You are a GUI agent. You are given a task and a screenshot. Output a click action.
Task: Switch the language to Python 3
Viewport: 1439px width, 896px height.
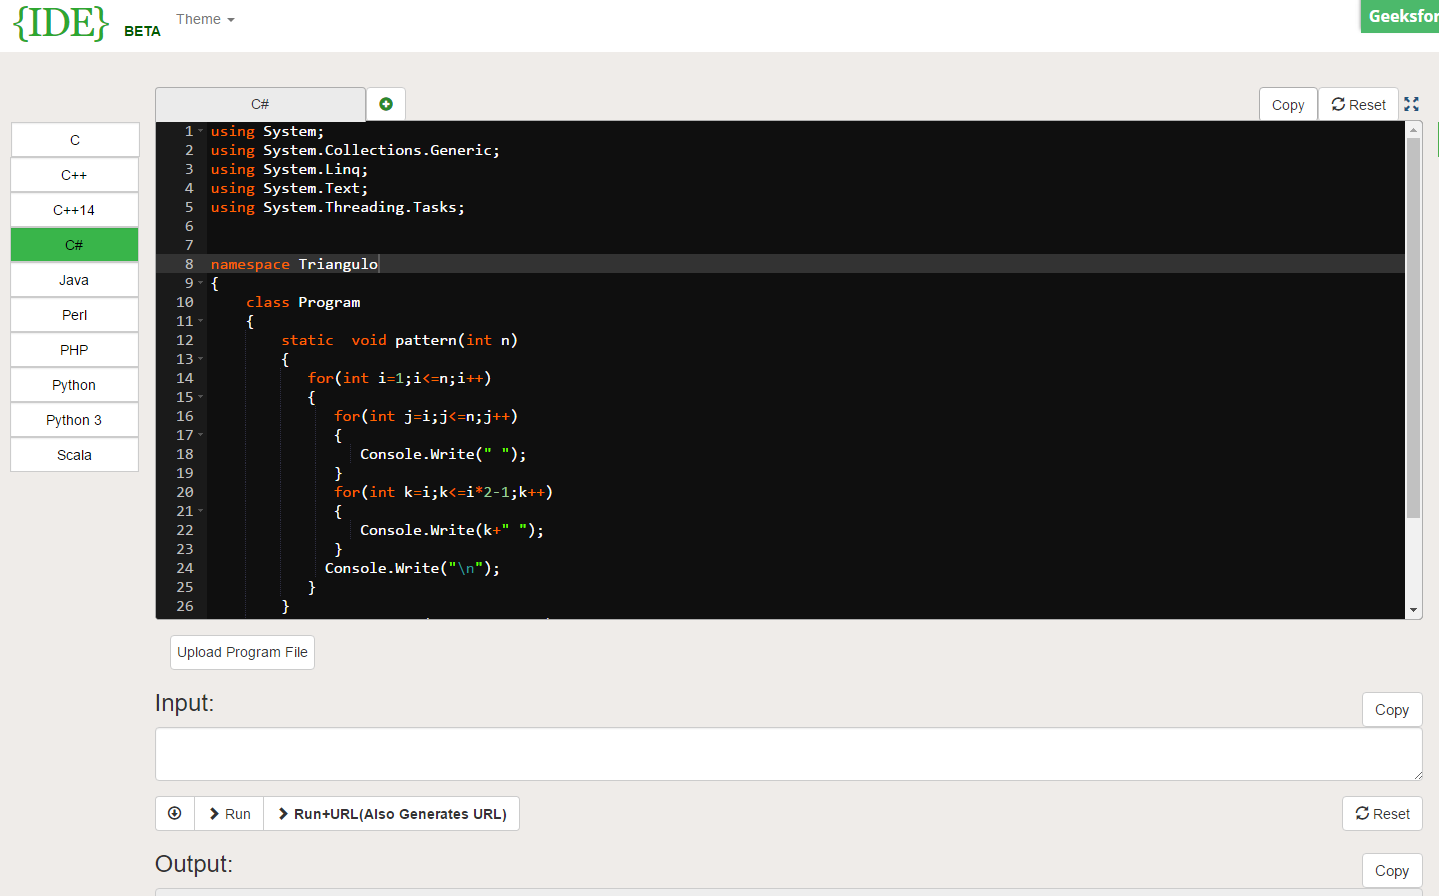[74, 419]
